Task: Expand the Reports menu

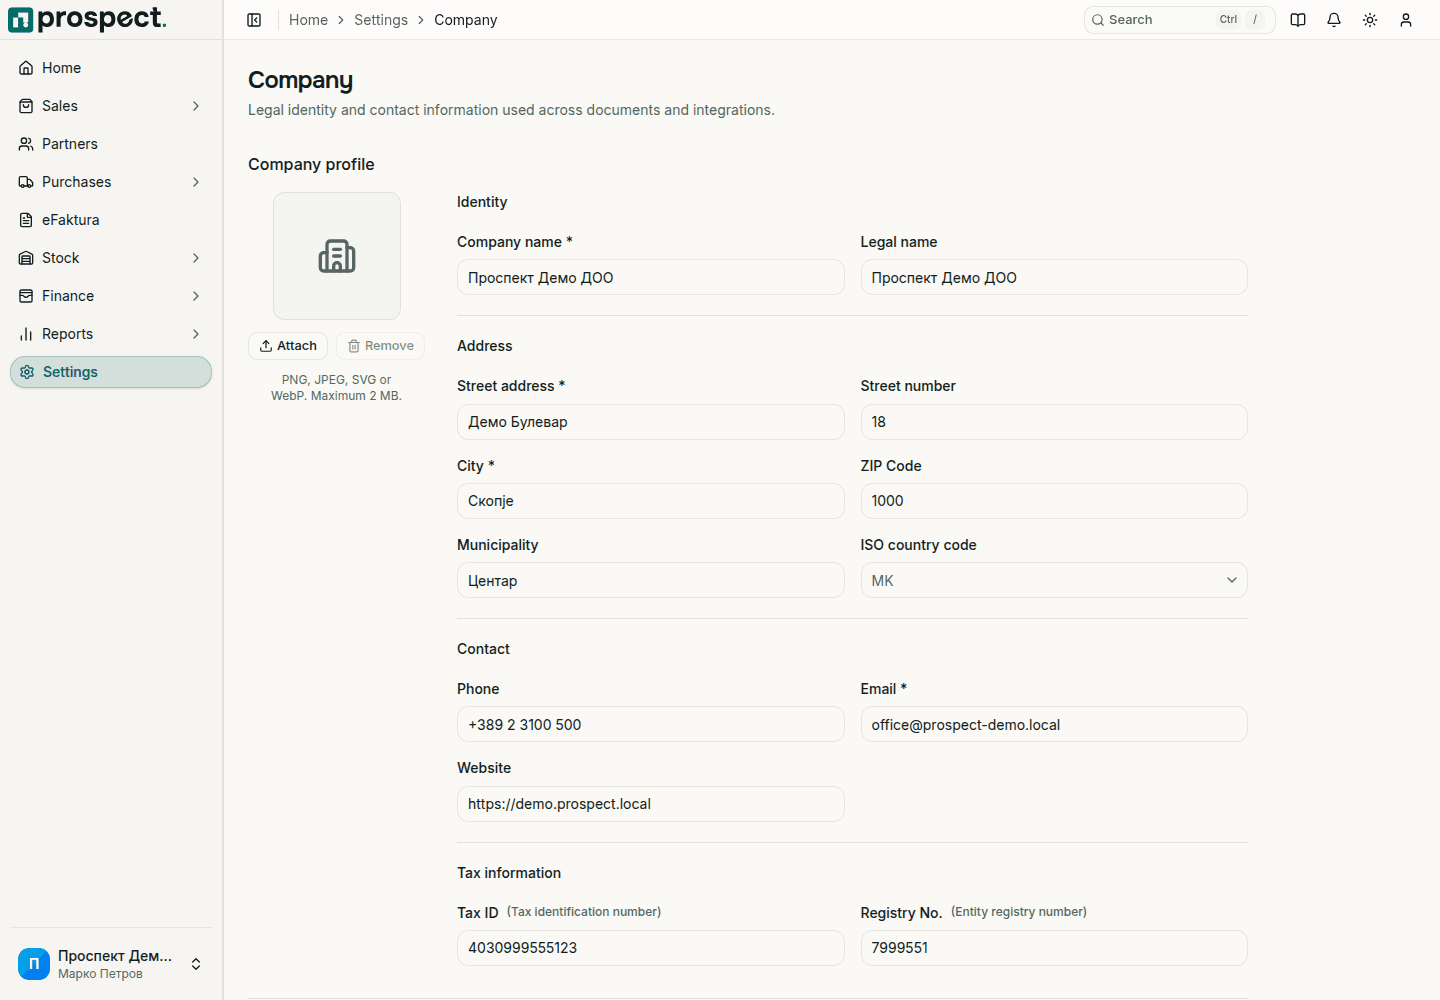Action: pos(111,334)
